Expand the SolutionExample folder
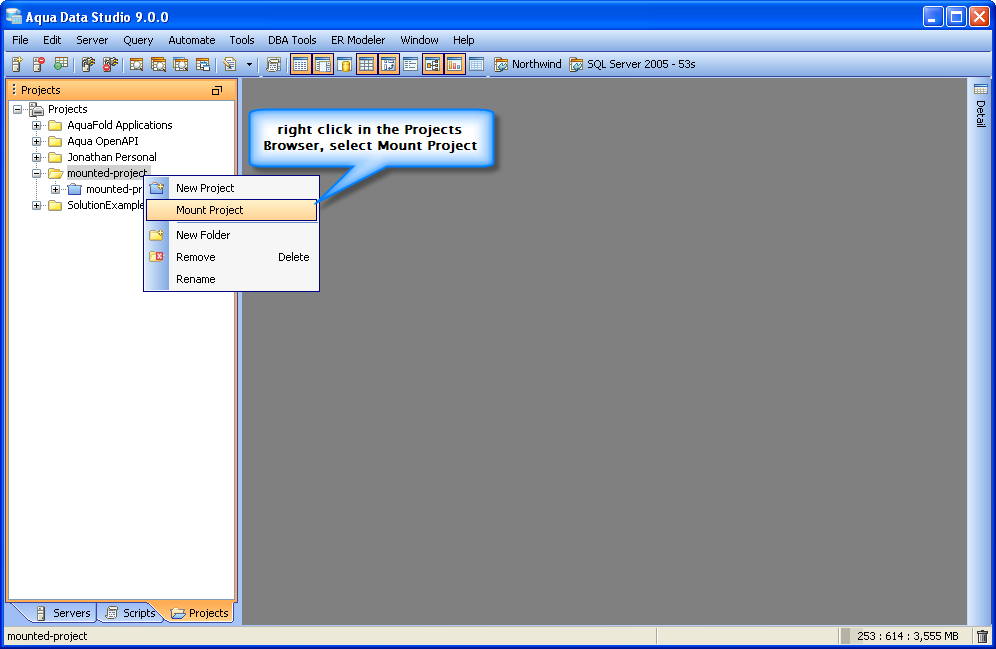The height and width of the screenshot is (649, 996). [x=37, y=205]
